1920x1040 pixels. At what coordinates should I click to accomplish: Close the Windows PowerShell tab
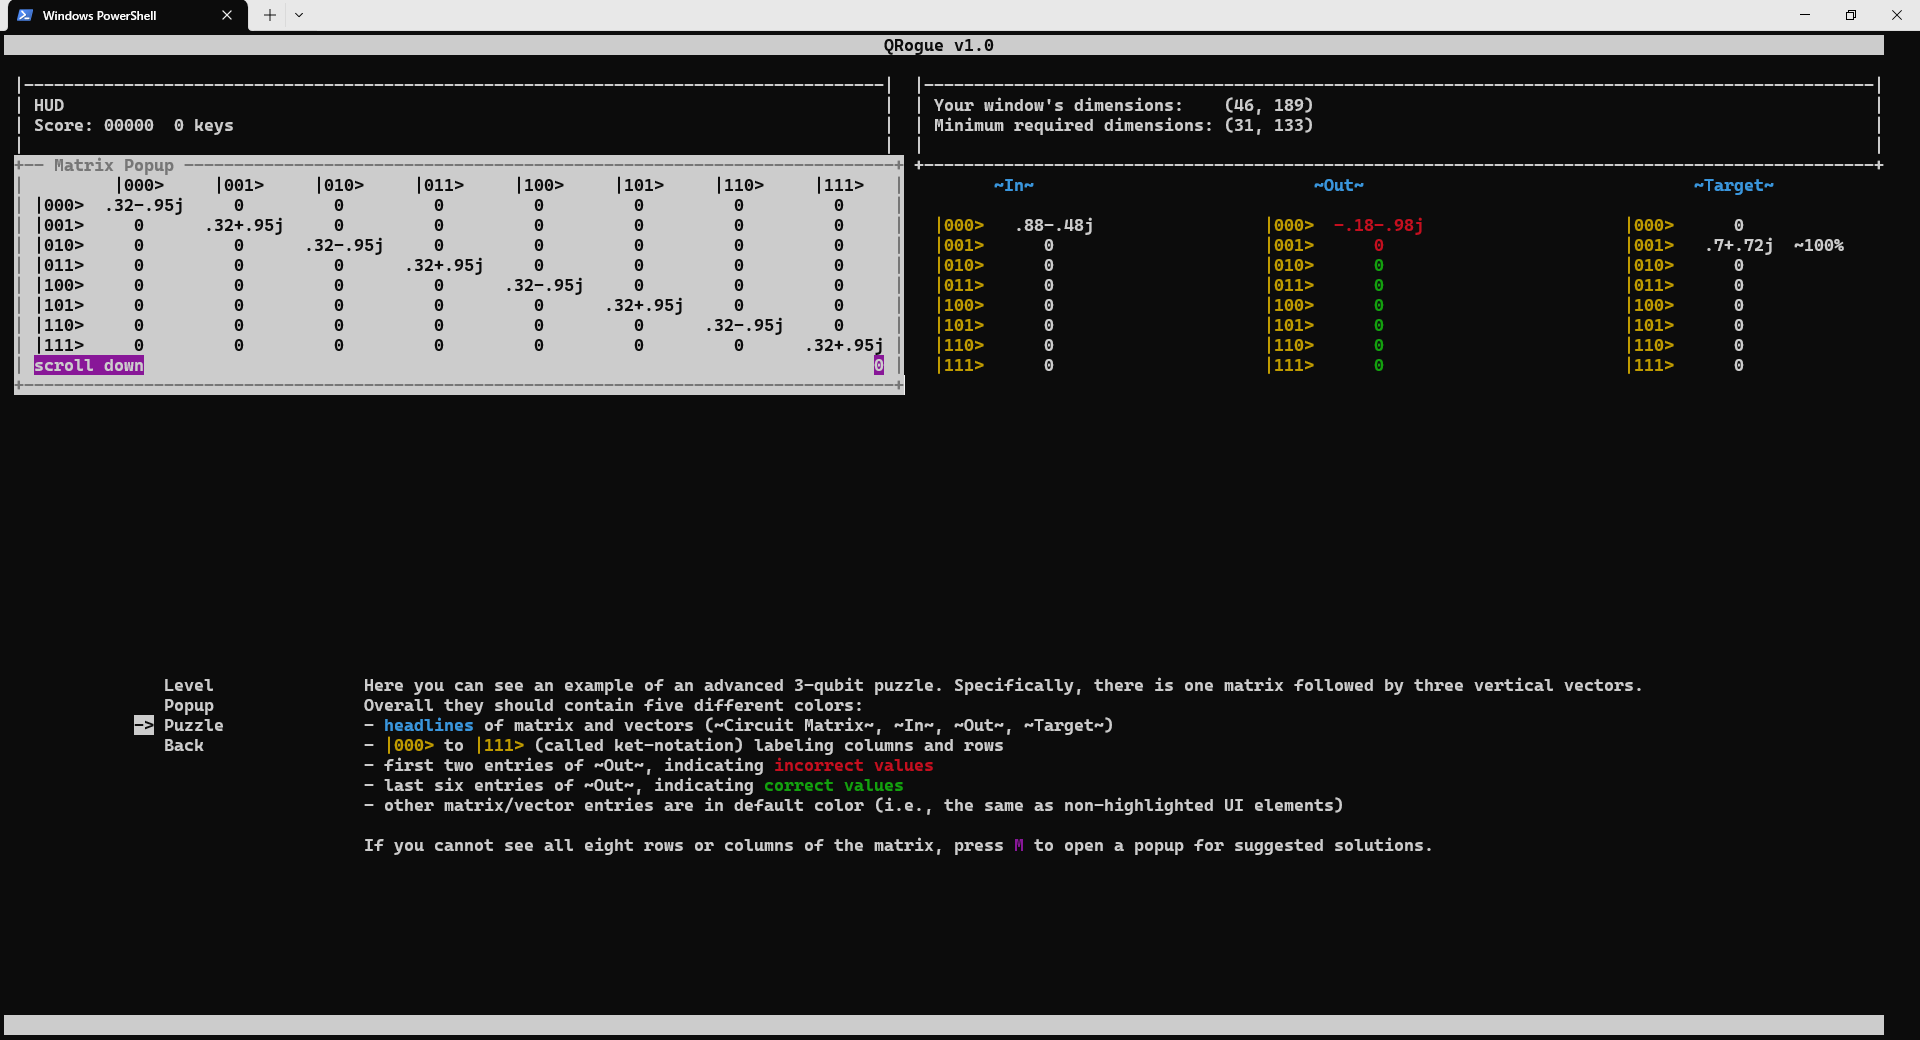tap(227, 15)
